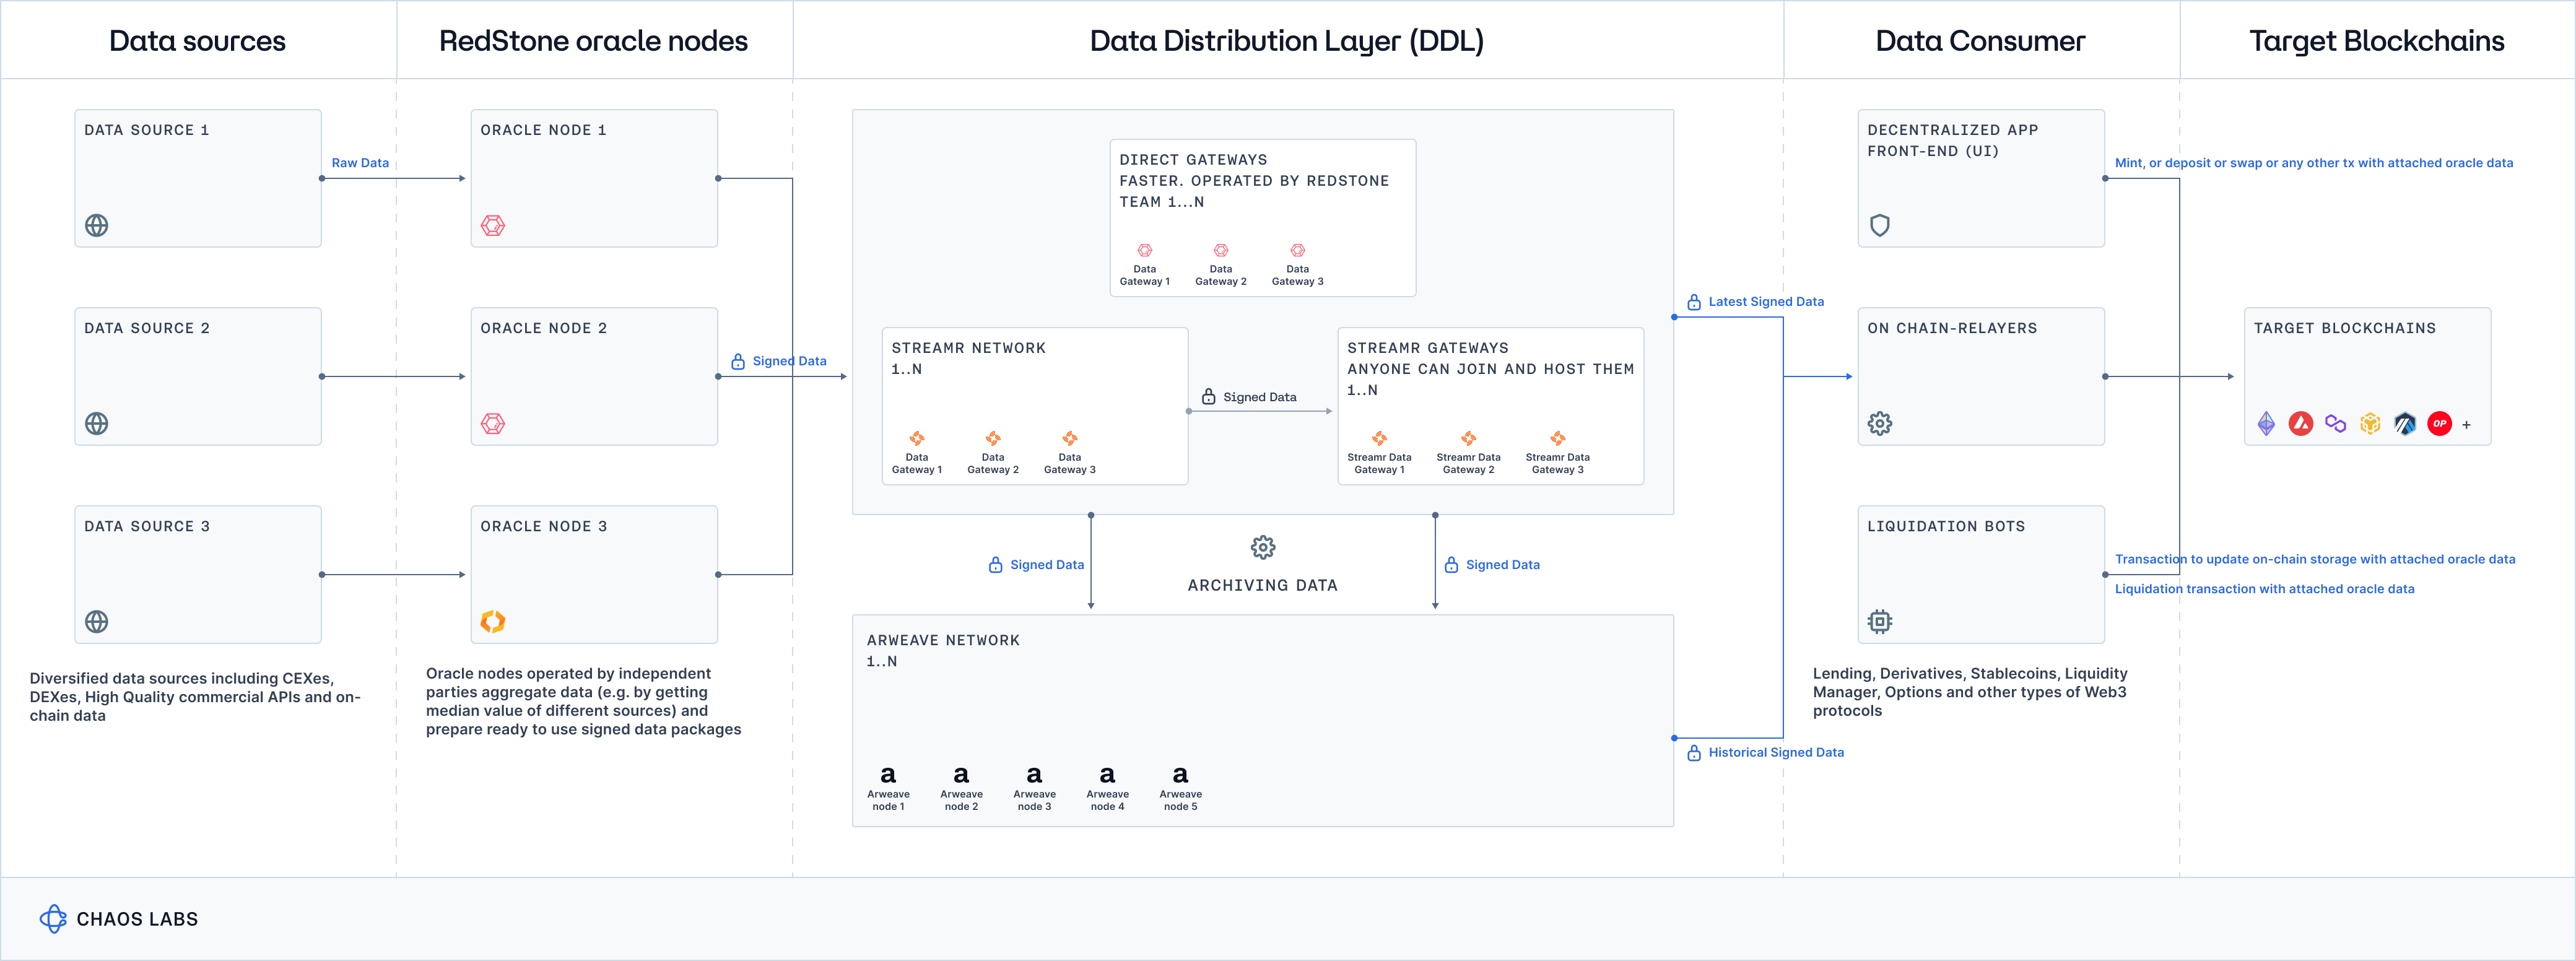Click shield icon in Decentralized App box

[1880, 225]
